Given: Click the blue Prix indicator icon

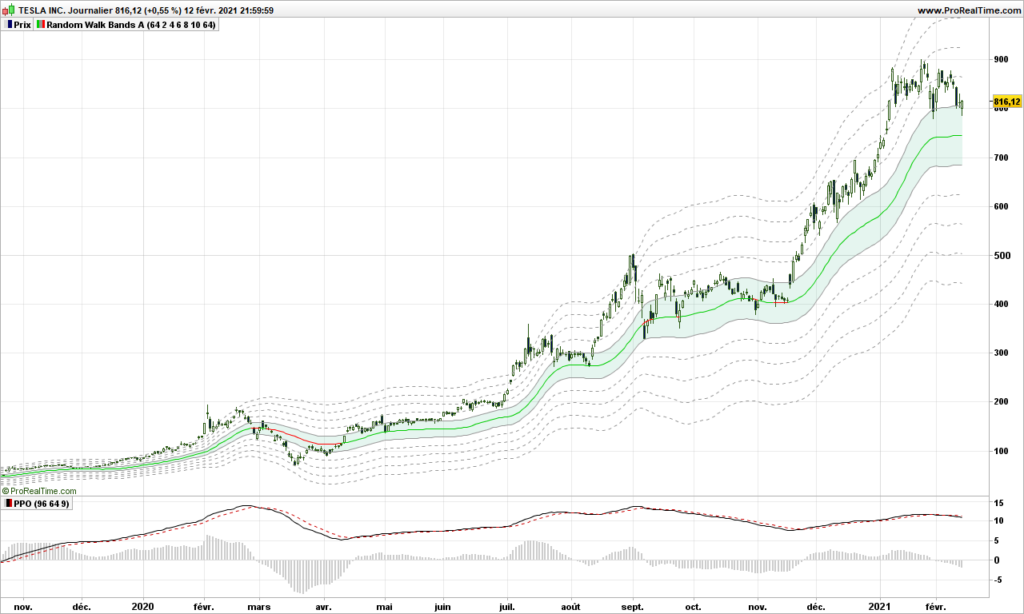Looking at the screenshot, I should click(x=9, y=25).
